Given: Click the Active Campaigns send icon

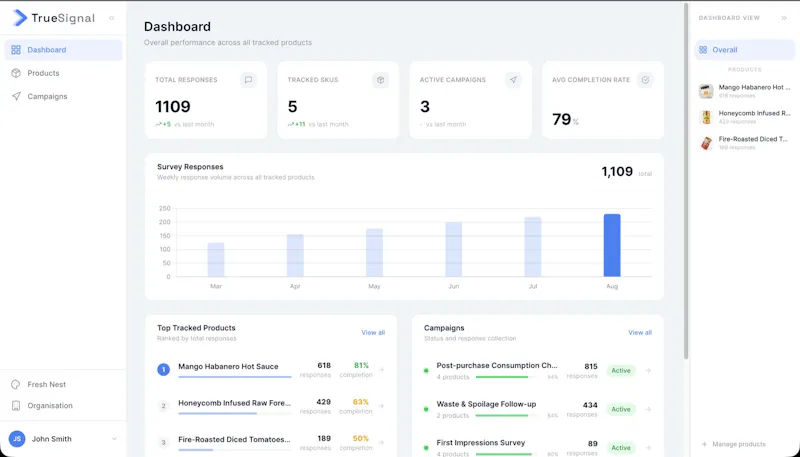Looking at the screenshot, I should 513,80.
